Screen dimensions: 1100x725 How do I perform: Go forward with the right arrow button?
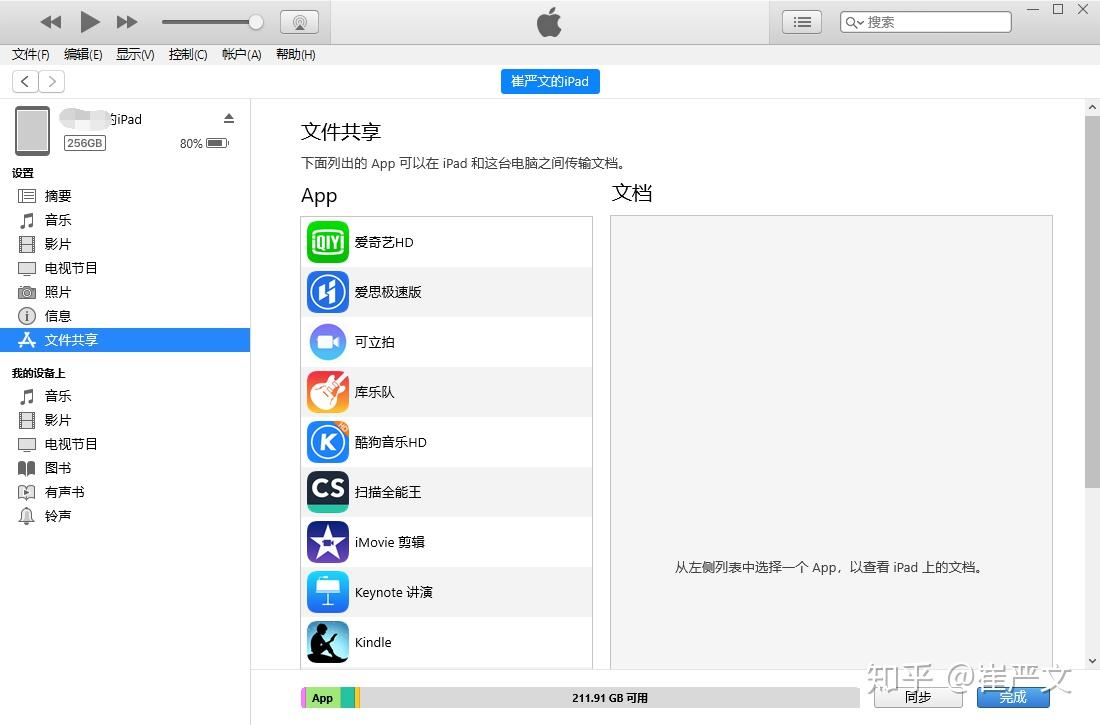pyautogui.click(x=52, y=81)
